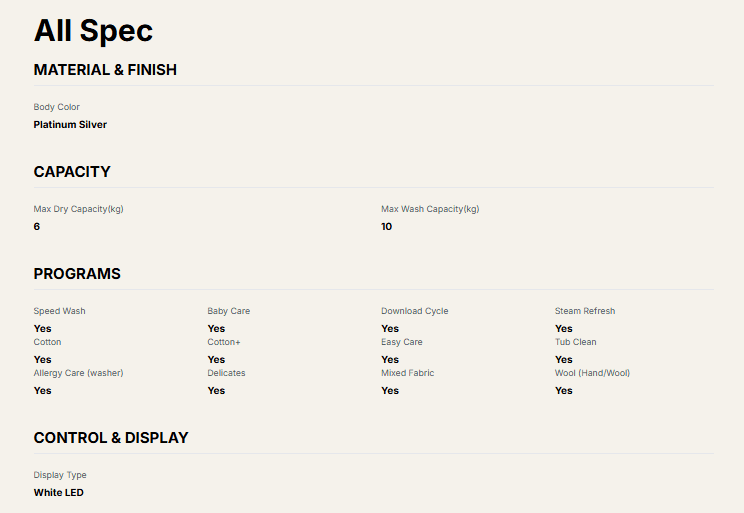
Task: Click the Wool (Hand/Wool) program label
Action: (x=592, y=373)
